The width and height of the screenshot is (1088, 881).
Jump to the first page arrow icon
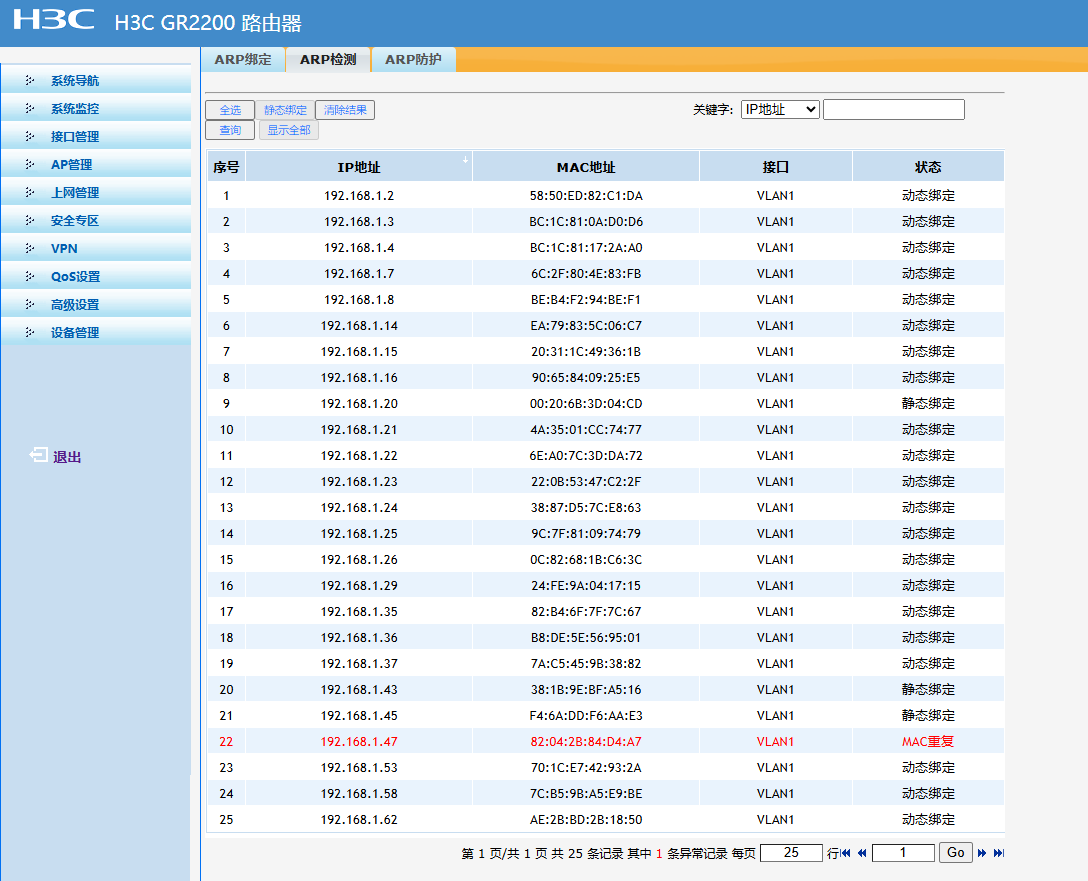pyautogui.click(x=846, y=853)
